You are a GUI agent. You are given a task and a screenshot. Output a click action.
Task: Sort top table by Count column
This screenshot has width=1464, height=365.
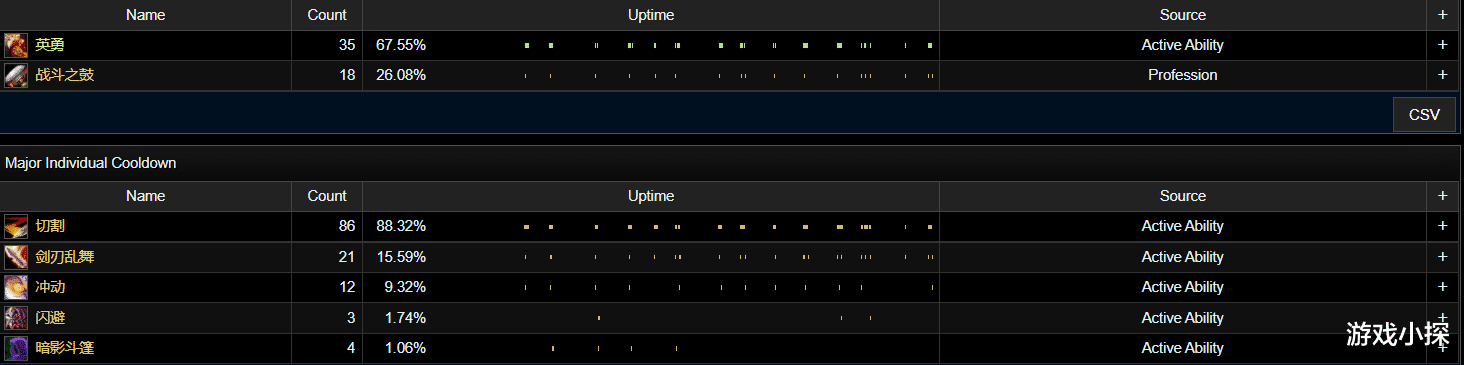327,15
